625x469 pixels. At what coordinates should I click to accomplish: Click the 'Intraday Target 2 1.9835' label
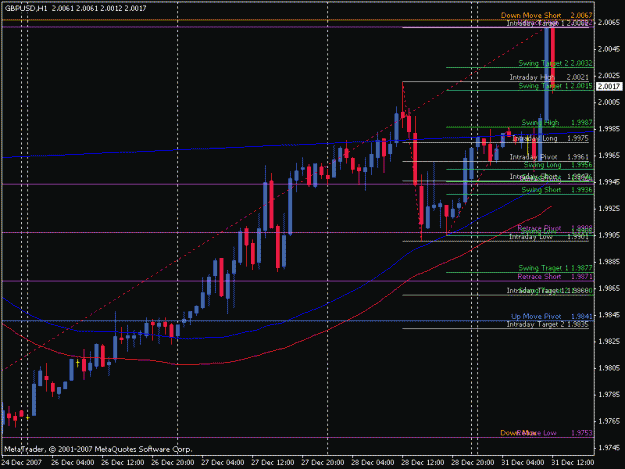click(548, 325)
